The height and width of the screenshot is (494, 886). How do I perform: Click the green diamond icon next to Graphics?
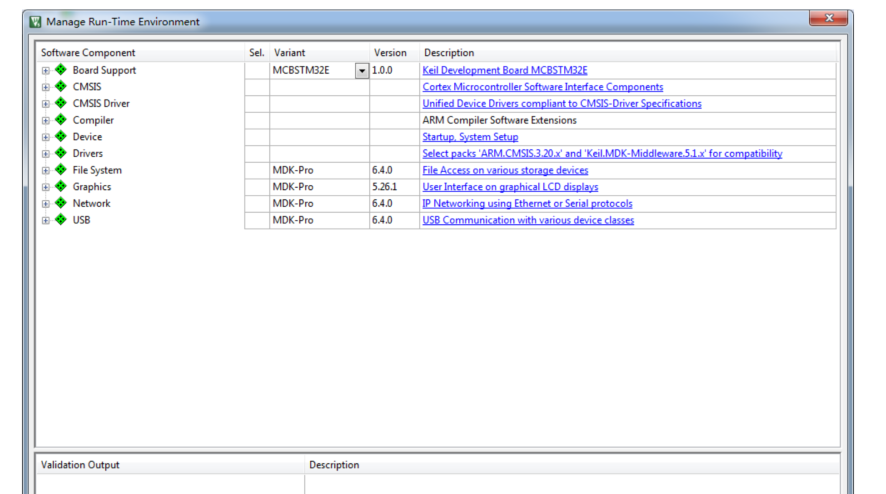60,187
